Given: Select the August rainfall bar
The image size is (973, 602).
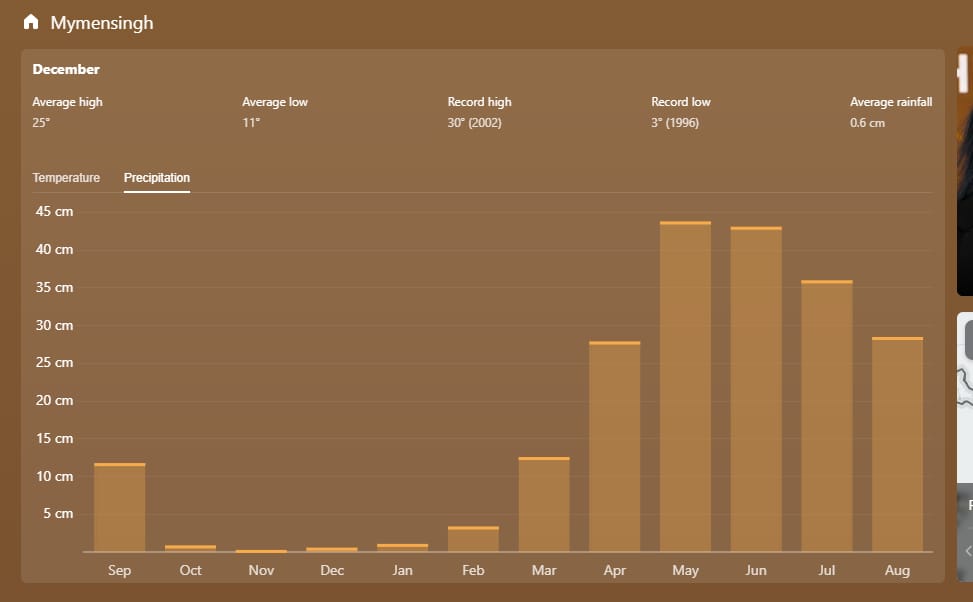Looking at the screenshot, I should 897,444.
